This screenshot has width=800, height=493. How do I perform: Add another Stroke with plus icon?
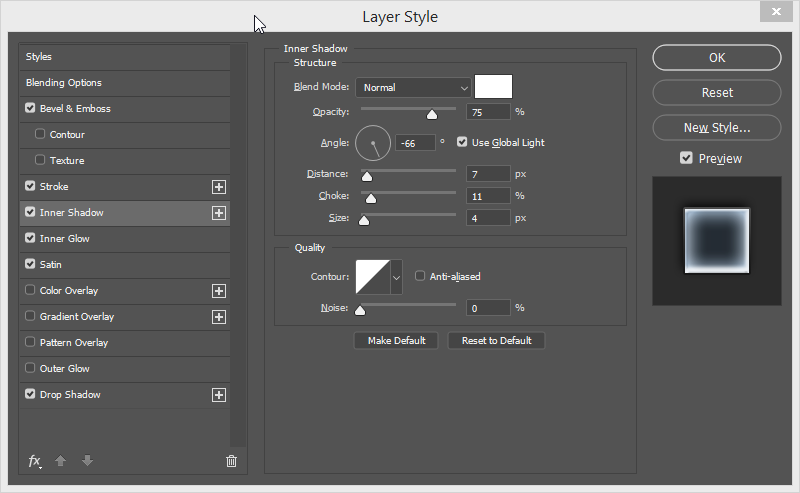pyautogui.click(x=219, y=187)
